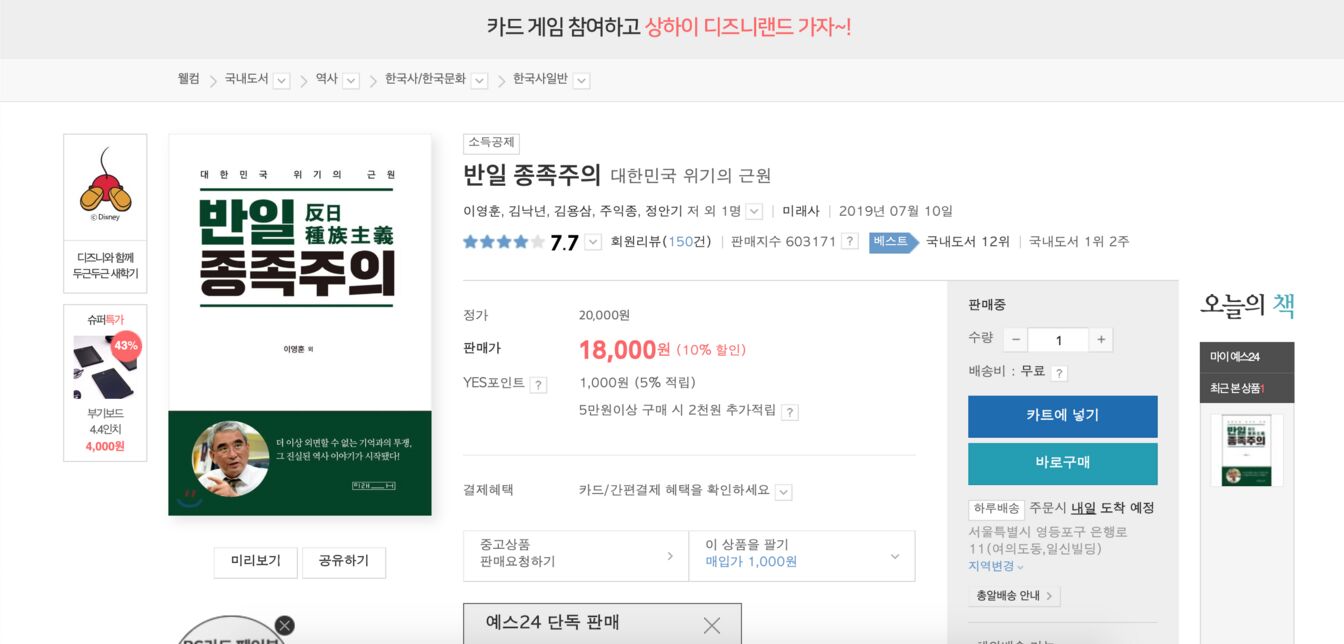This screenshot has width=1344, height=644.
Task: Click the 베스트 bestseller badge
Action: pos(893,242)
